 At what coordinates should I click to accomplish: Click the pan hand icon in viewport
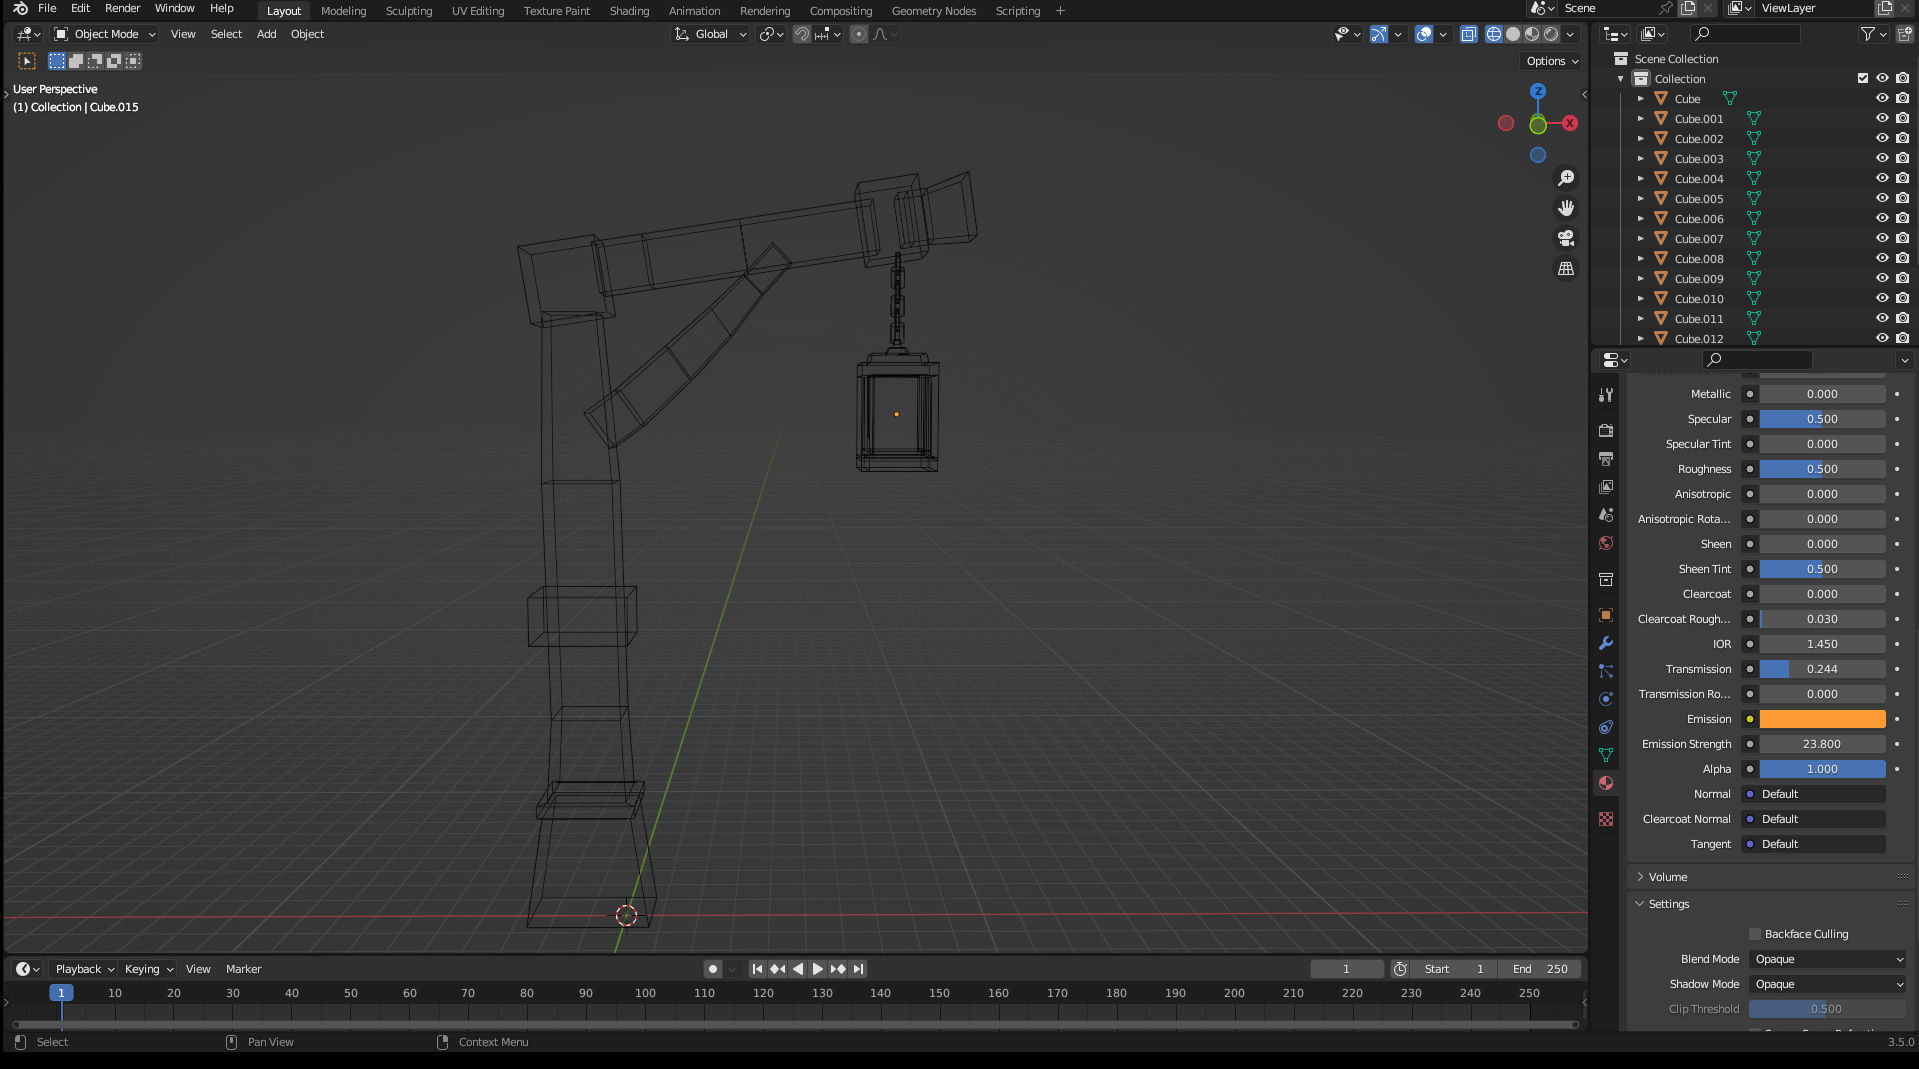tap(1566, 208)
